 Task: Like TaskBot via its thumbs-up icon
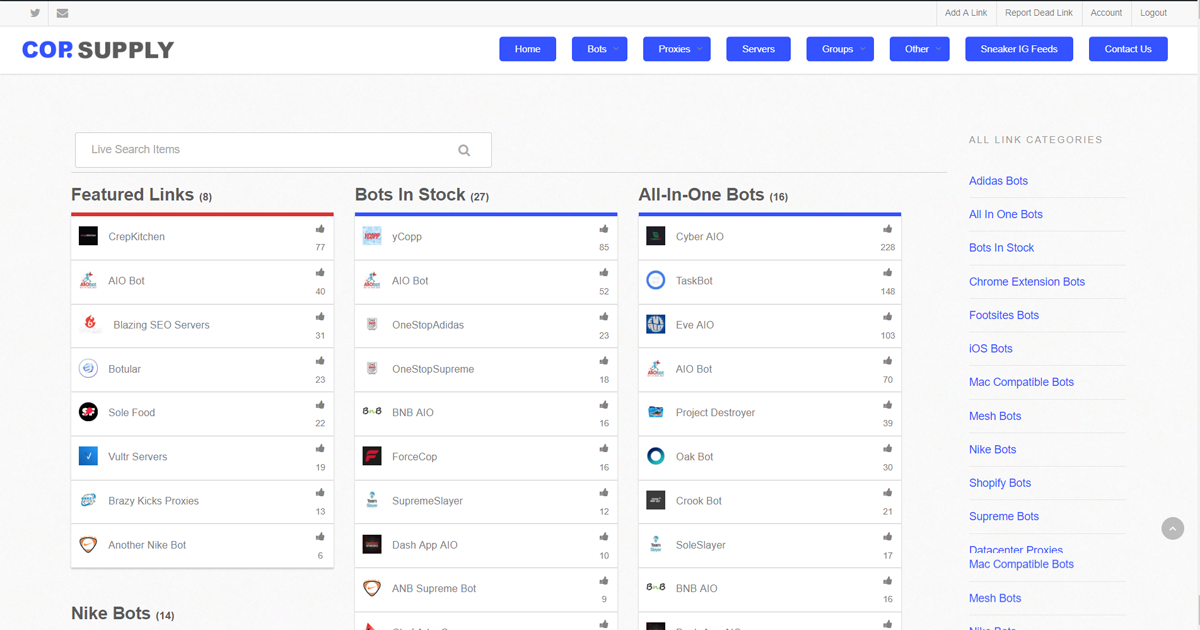(x=888, y=273)
